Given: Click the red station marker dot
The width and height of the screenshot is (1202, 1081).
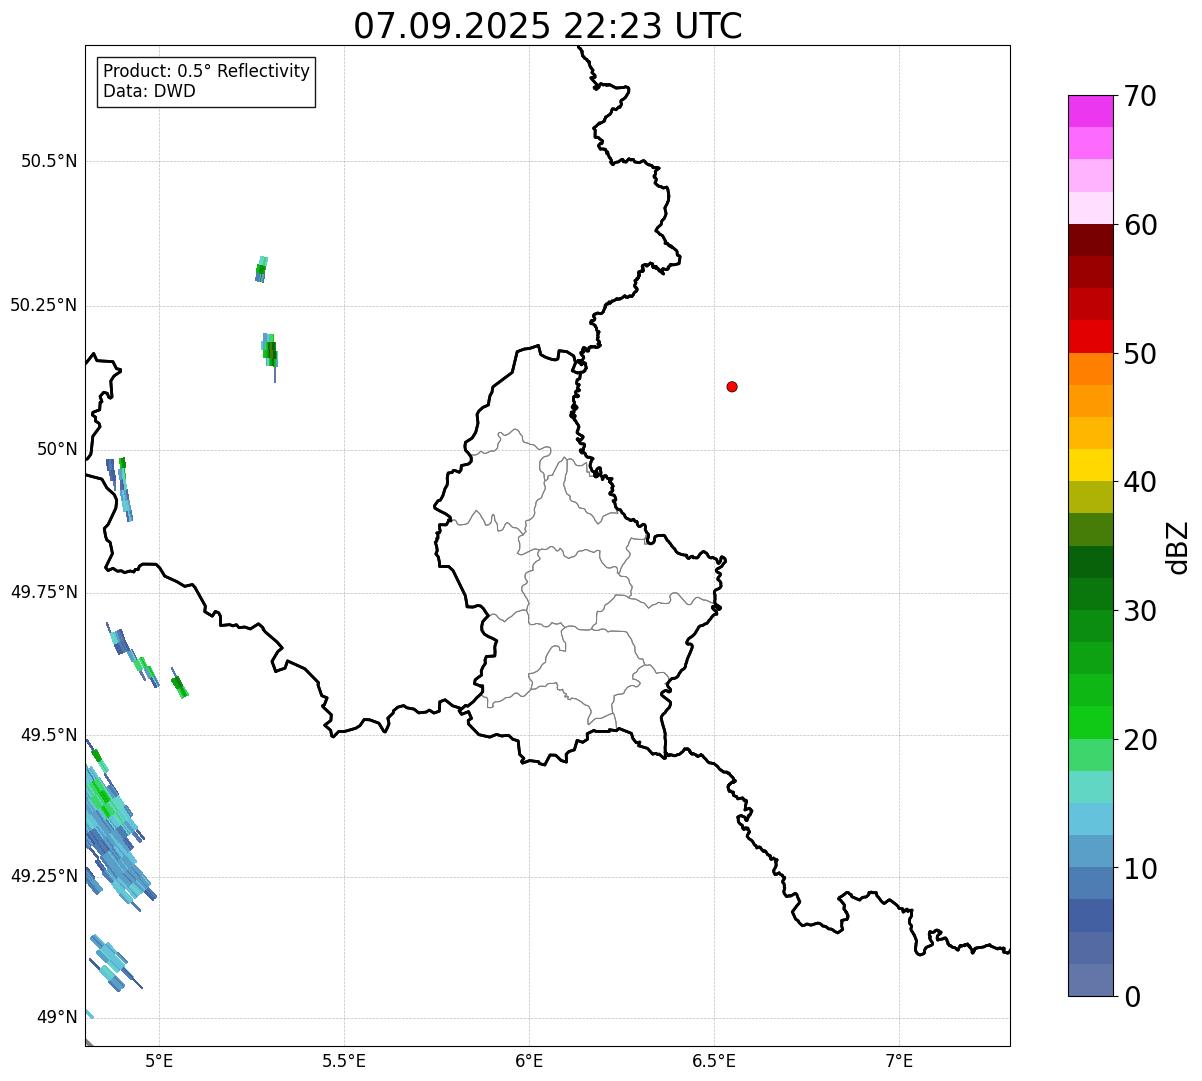Looking at the screenshot, I should 732,386.
